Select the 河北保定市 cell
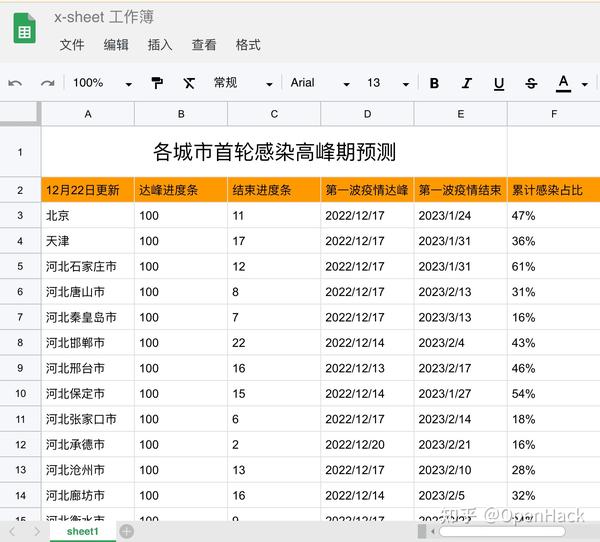Screen dimensions: 600x542 pos(88,393)
